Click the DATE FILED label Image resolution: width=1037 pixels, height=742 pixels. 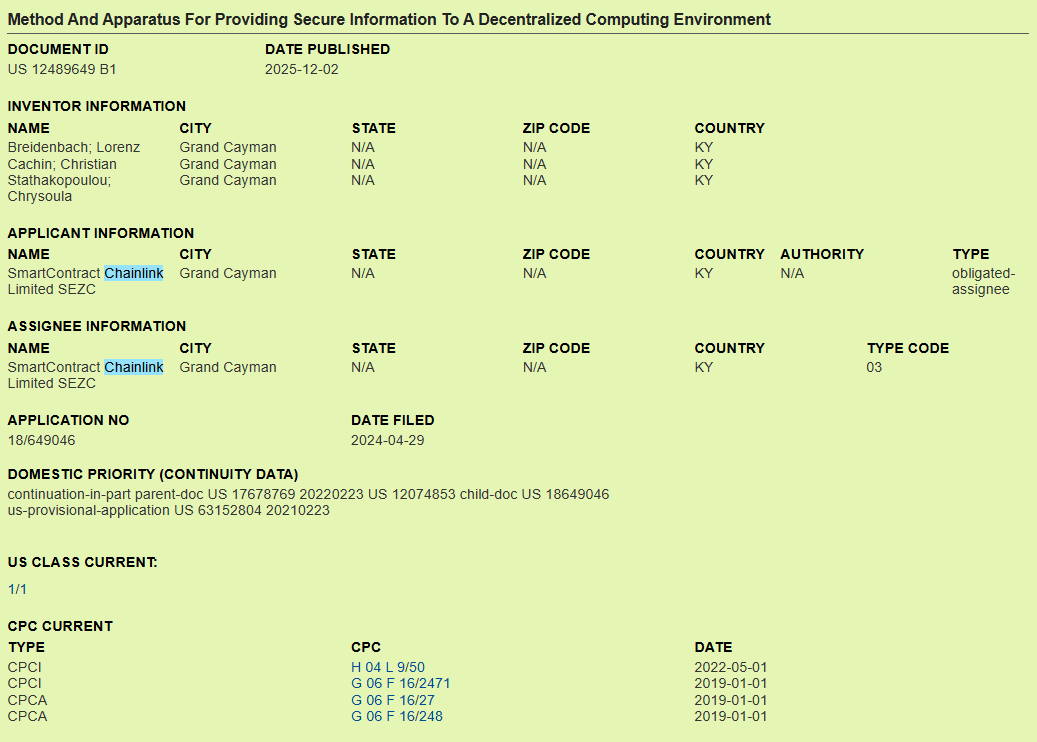click(393, 421)
